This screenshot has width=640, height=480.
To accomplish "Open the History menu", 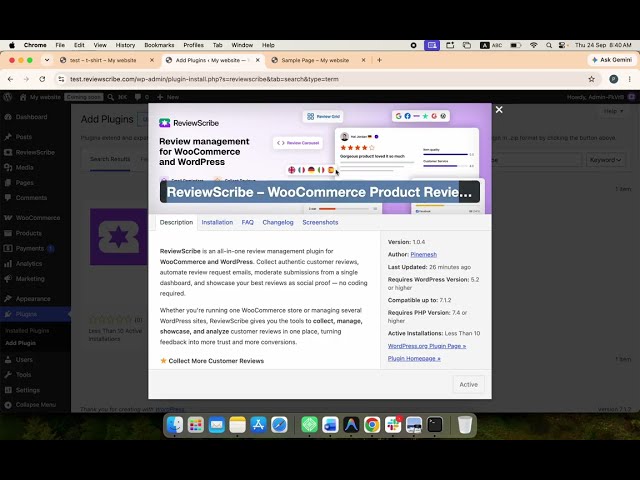I will coord(125,45).
